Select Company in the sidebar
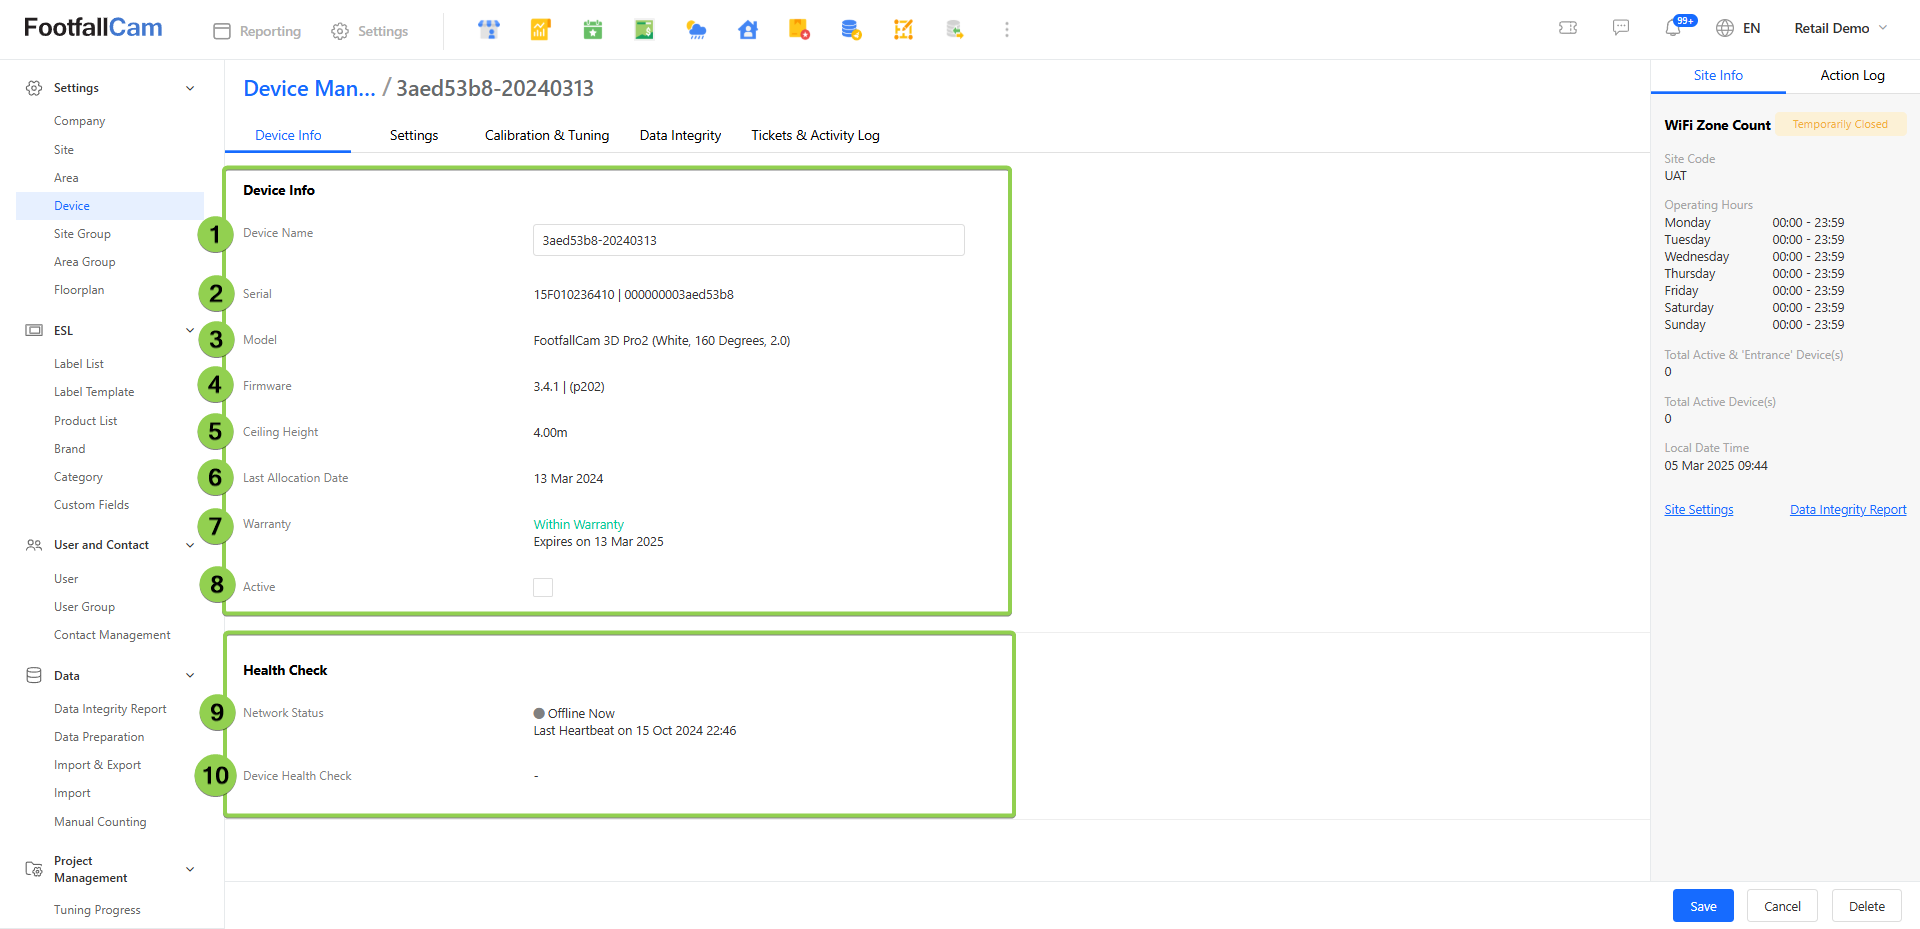The height and width of the screenshot is (929, 1920). click(80, 121)
